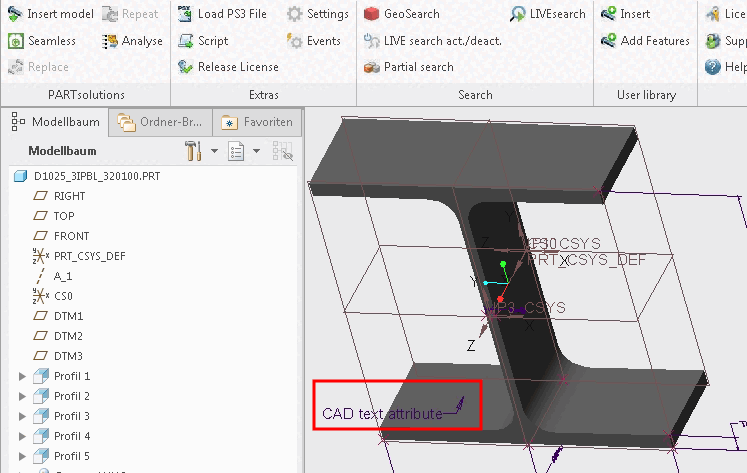Select the DTM2 plane

click(x=68, y=336)
